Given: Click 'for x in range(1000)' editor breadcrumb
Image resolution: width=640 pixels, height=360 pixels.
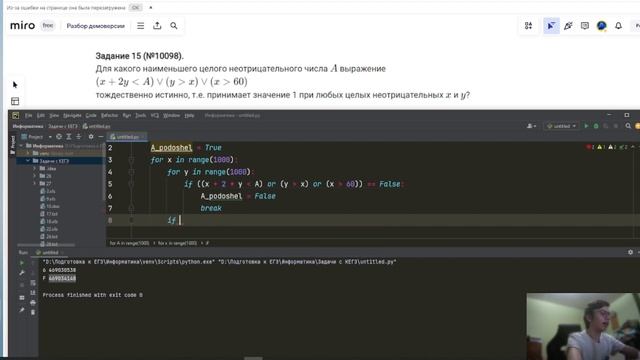Looking at the screenshot, I should [177, 243].
